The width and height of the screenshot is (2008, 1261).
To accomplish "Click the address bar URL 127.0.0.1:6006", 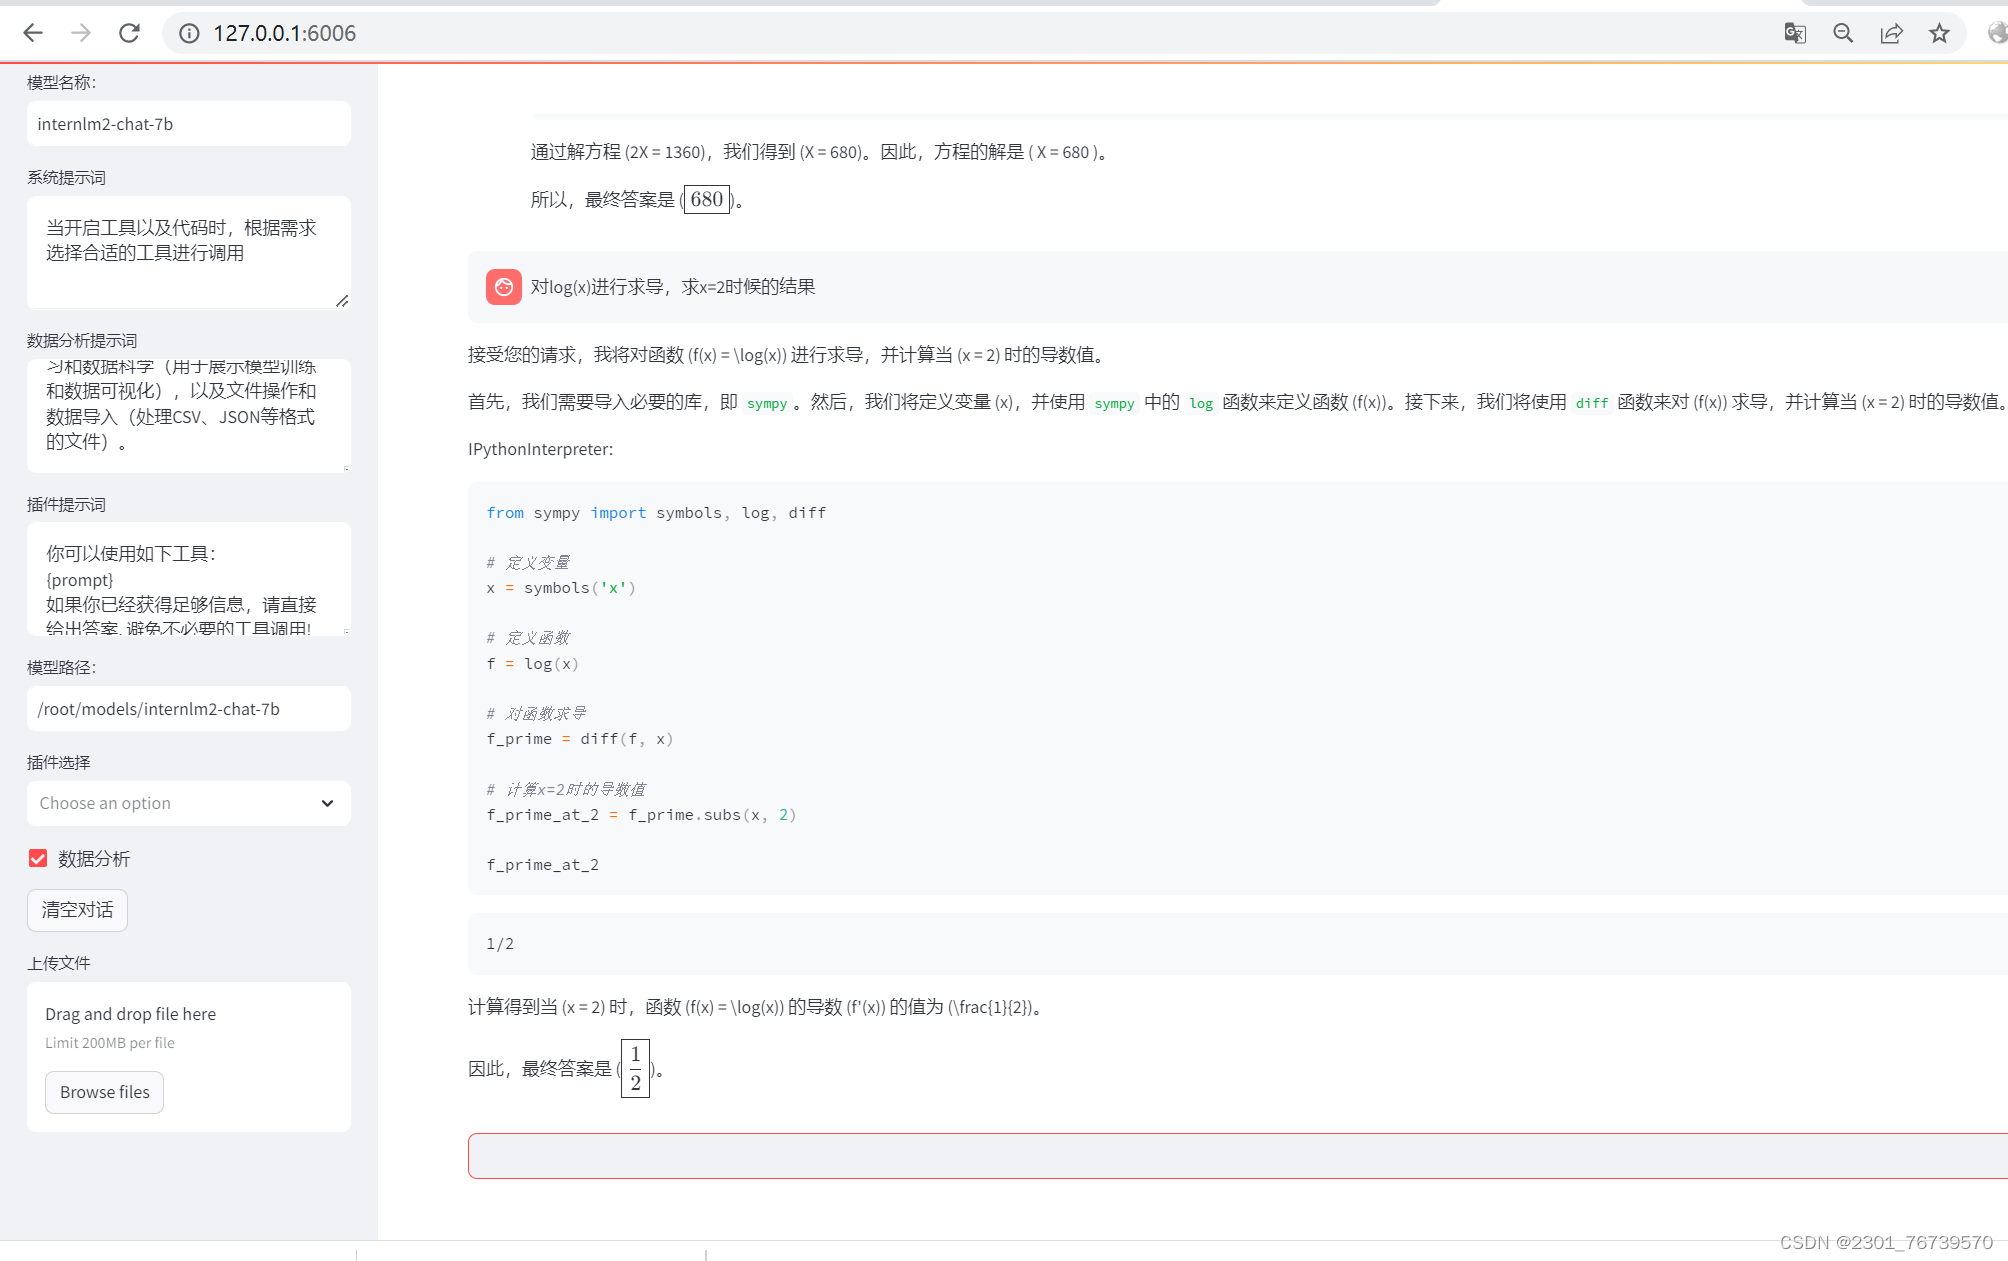I will pos(284,33).
